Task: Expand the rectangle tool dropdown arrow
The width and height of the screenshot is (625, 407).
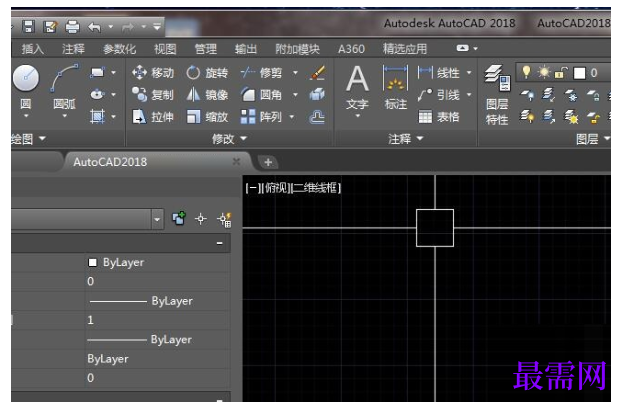Action: coord(114,73)
